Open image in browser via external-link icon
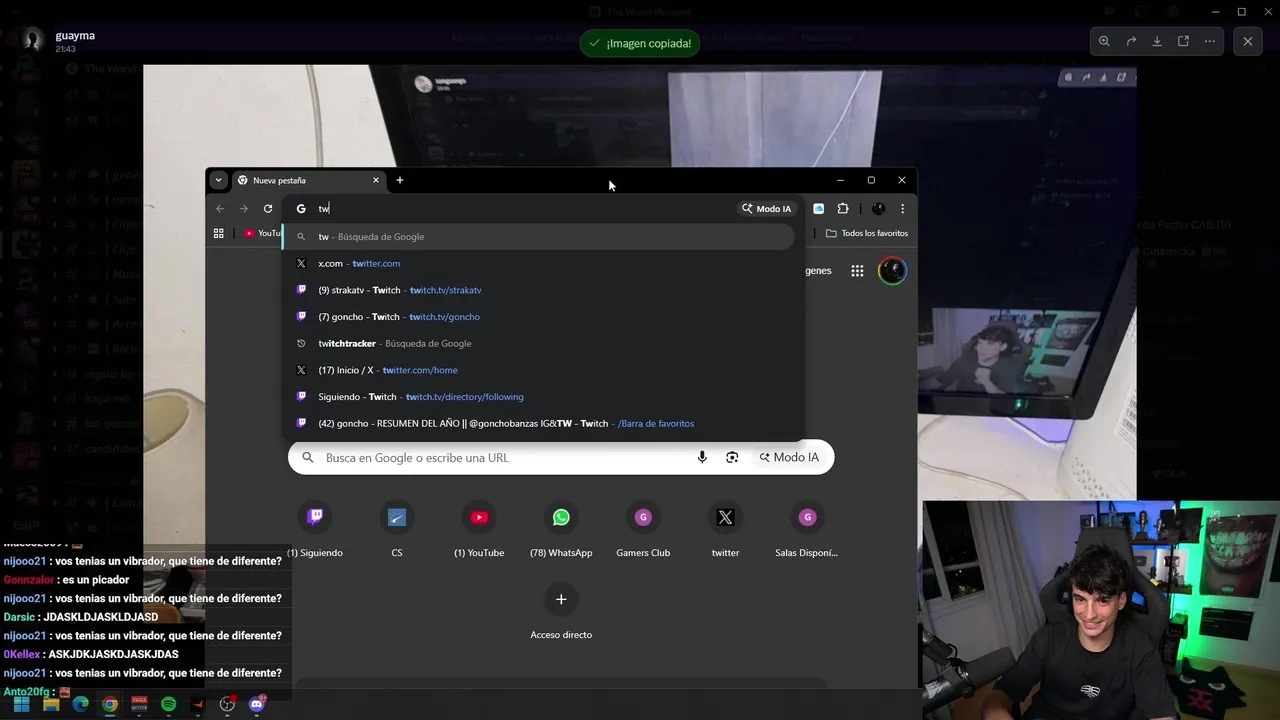1280x720 pixels. click(x=1183, y=41)
